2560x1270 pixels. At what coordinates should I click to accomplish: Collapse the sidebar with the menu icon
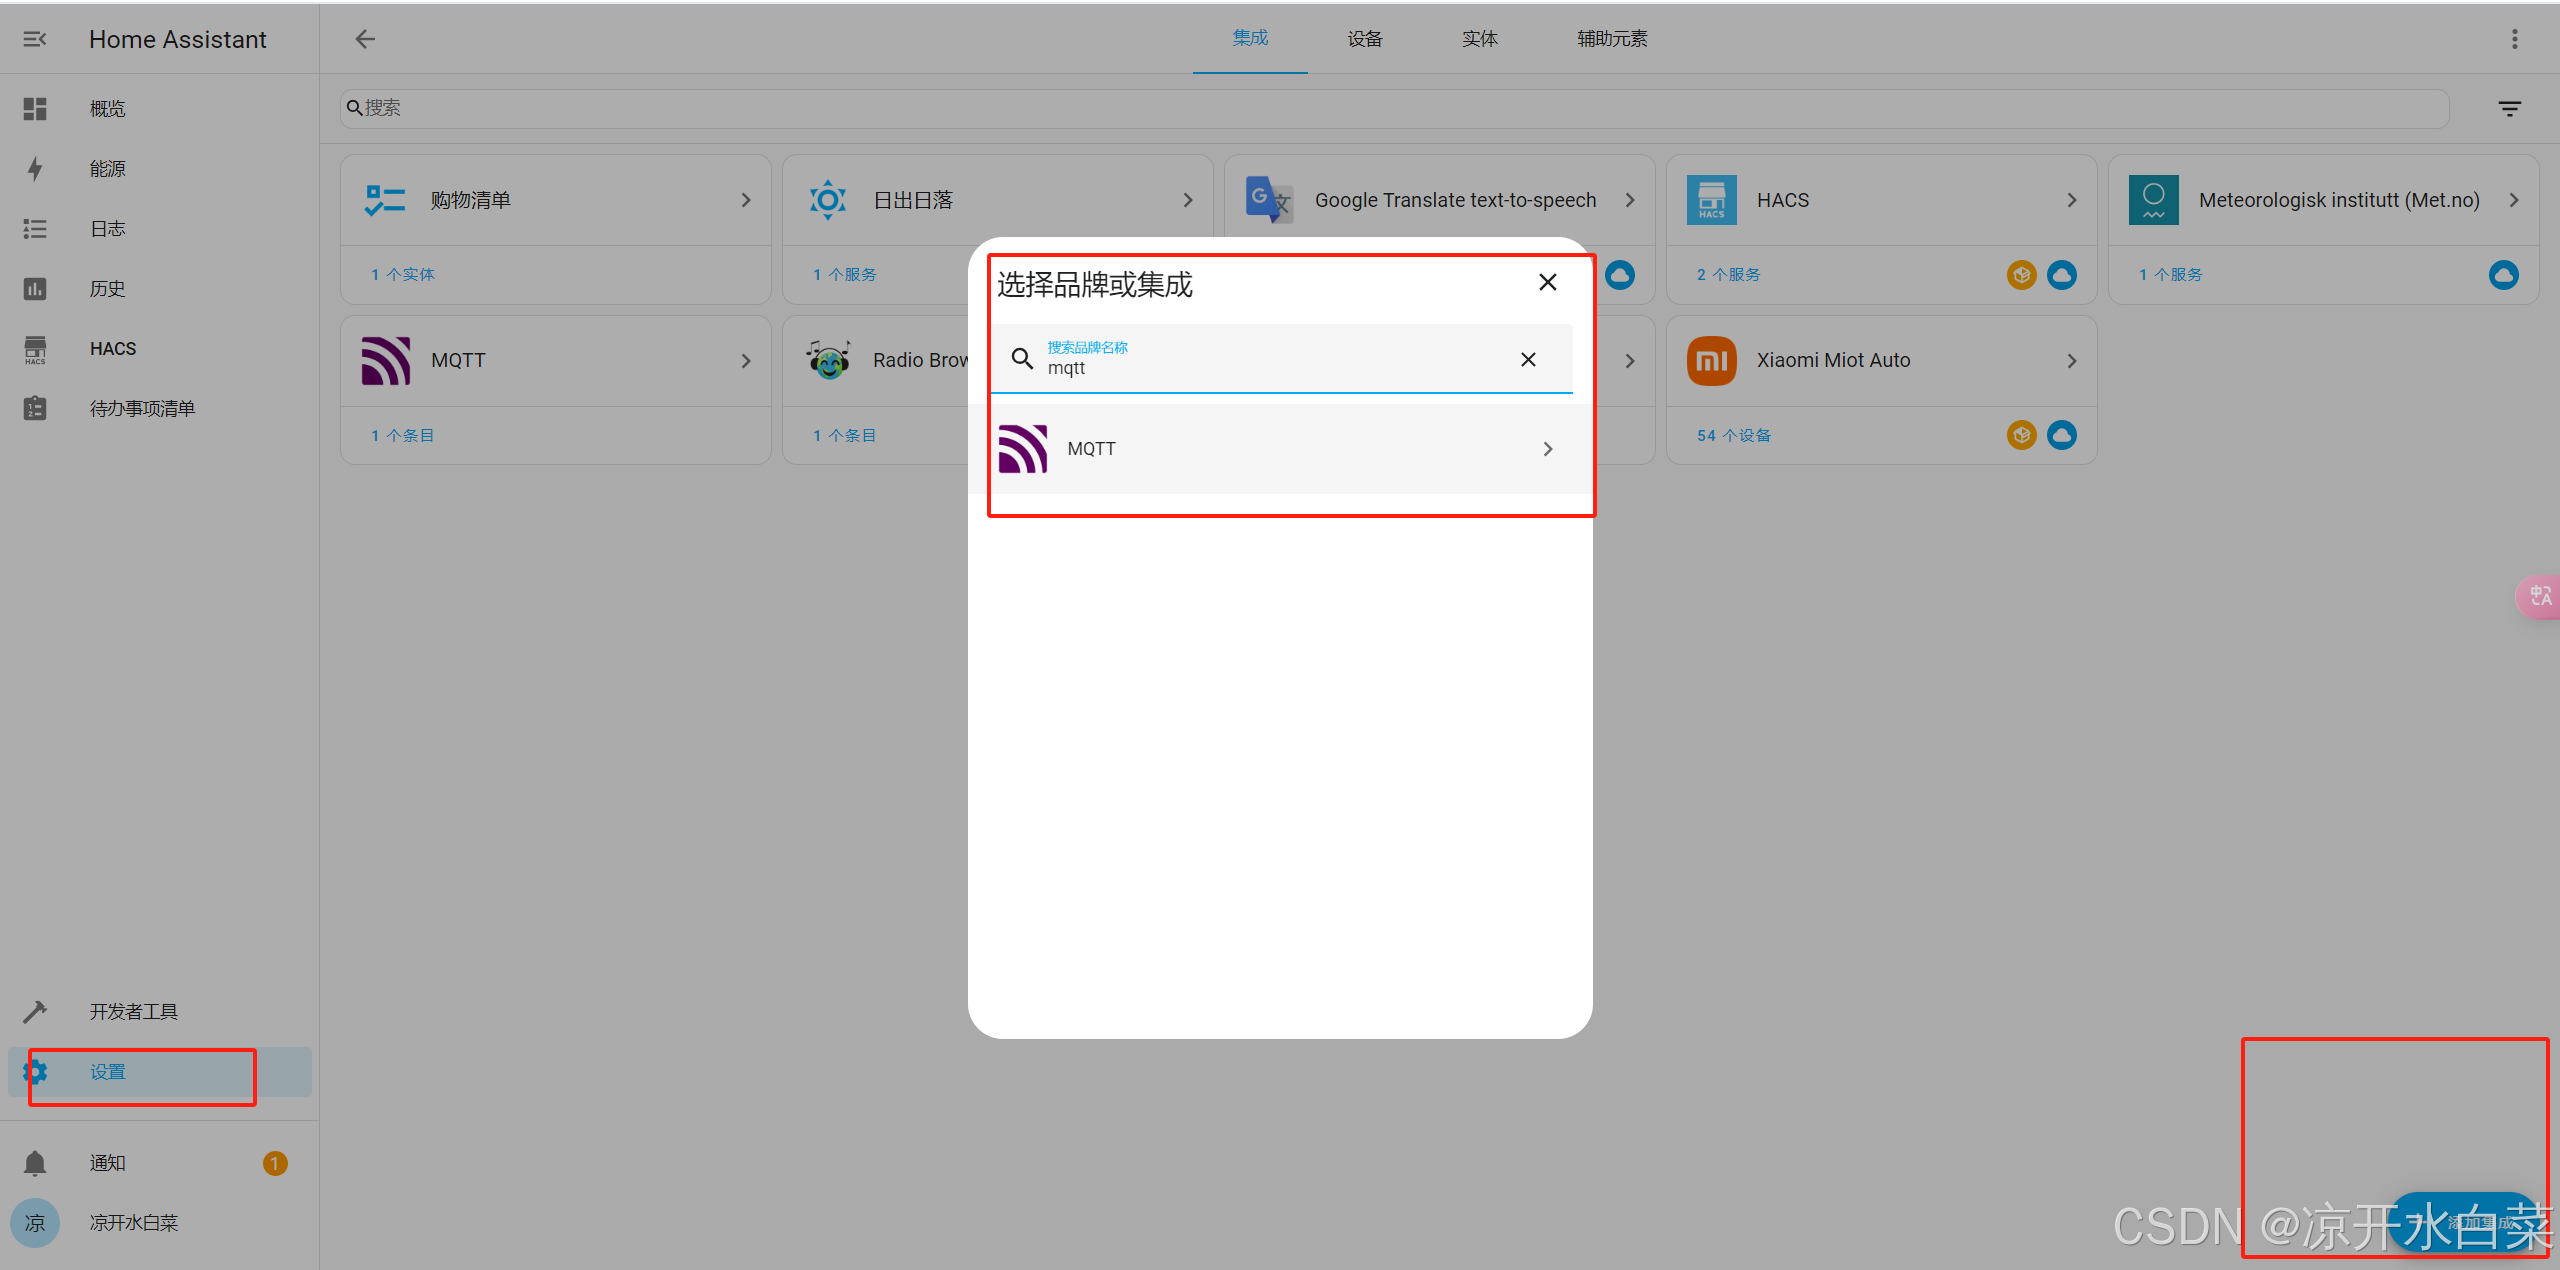coord(35,39)
